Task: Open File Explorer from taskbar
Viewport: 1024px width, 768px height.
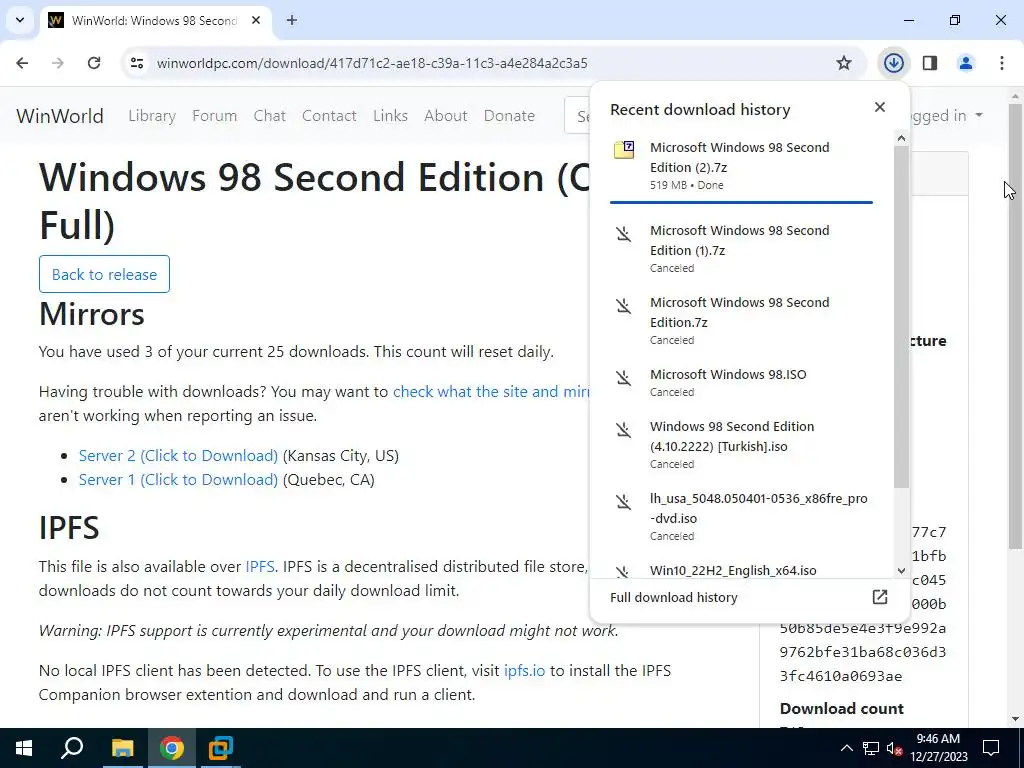Action: coord(122,748)
